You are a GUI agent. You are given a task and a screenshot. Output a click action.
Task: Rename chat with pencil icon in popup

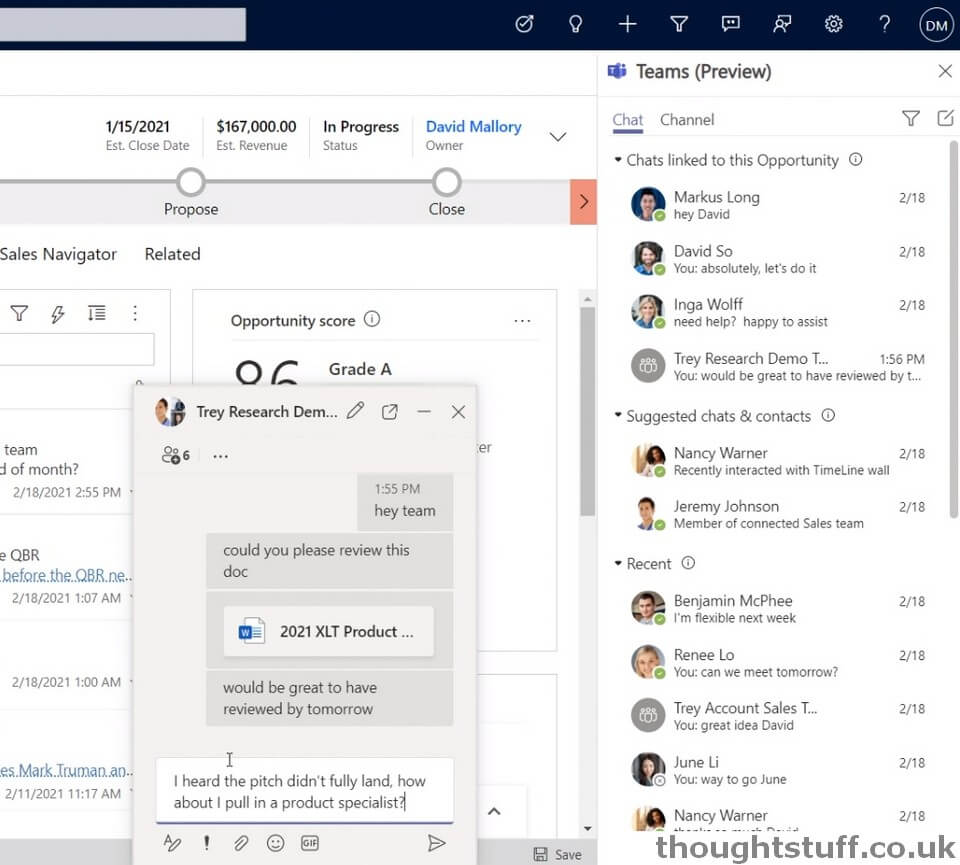coord(355,411)
